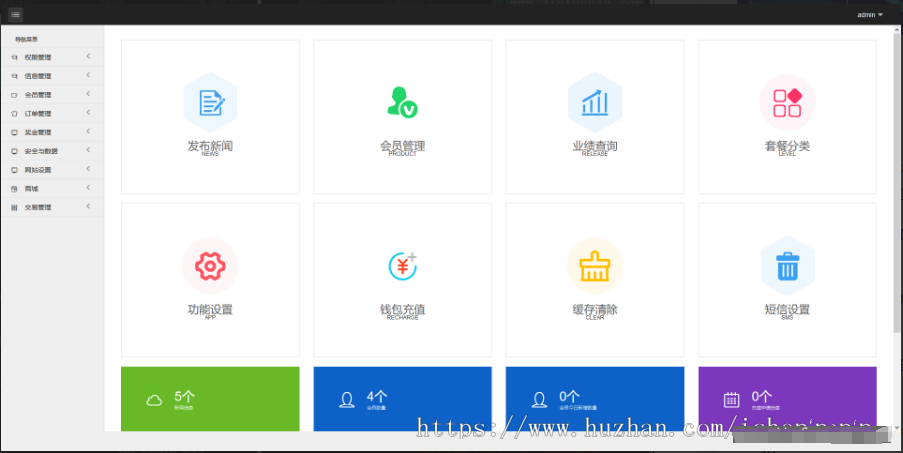Open the admin user dropdown
This screenshot has height=453, width=903.
tap(869, 15)
